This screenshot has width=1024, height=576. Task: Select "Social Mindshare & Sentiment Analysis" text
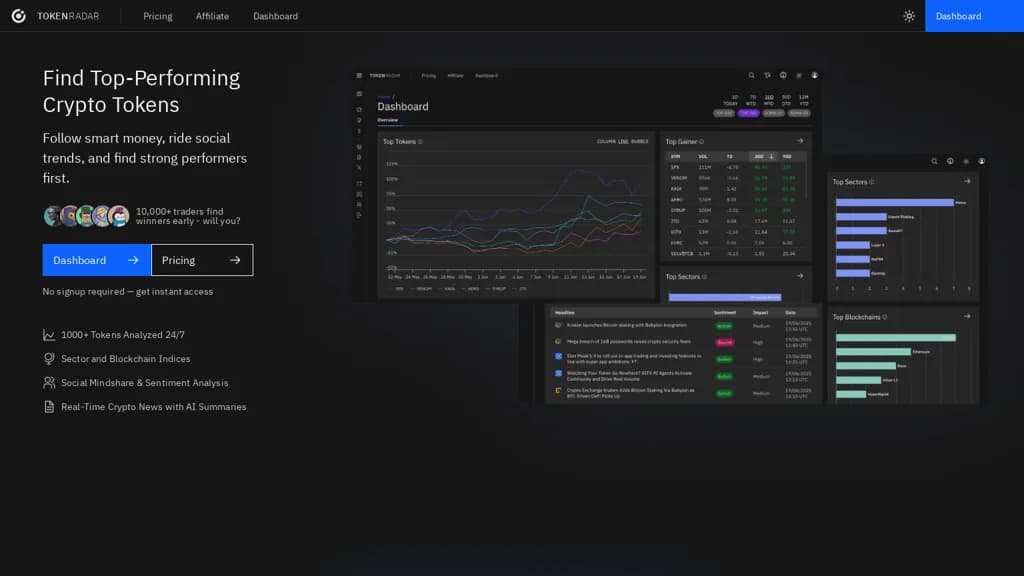coord(144,383)
